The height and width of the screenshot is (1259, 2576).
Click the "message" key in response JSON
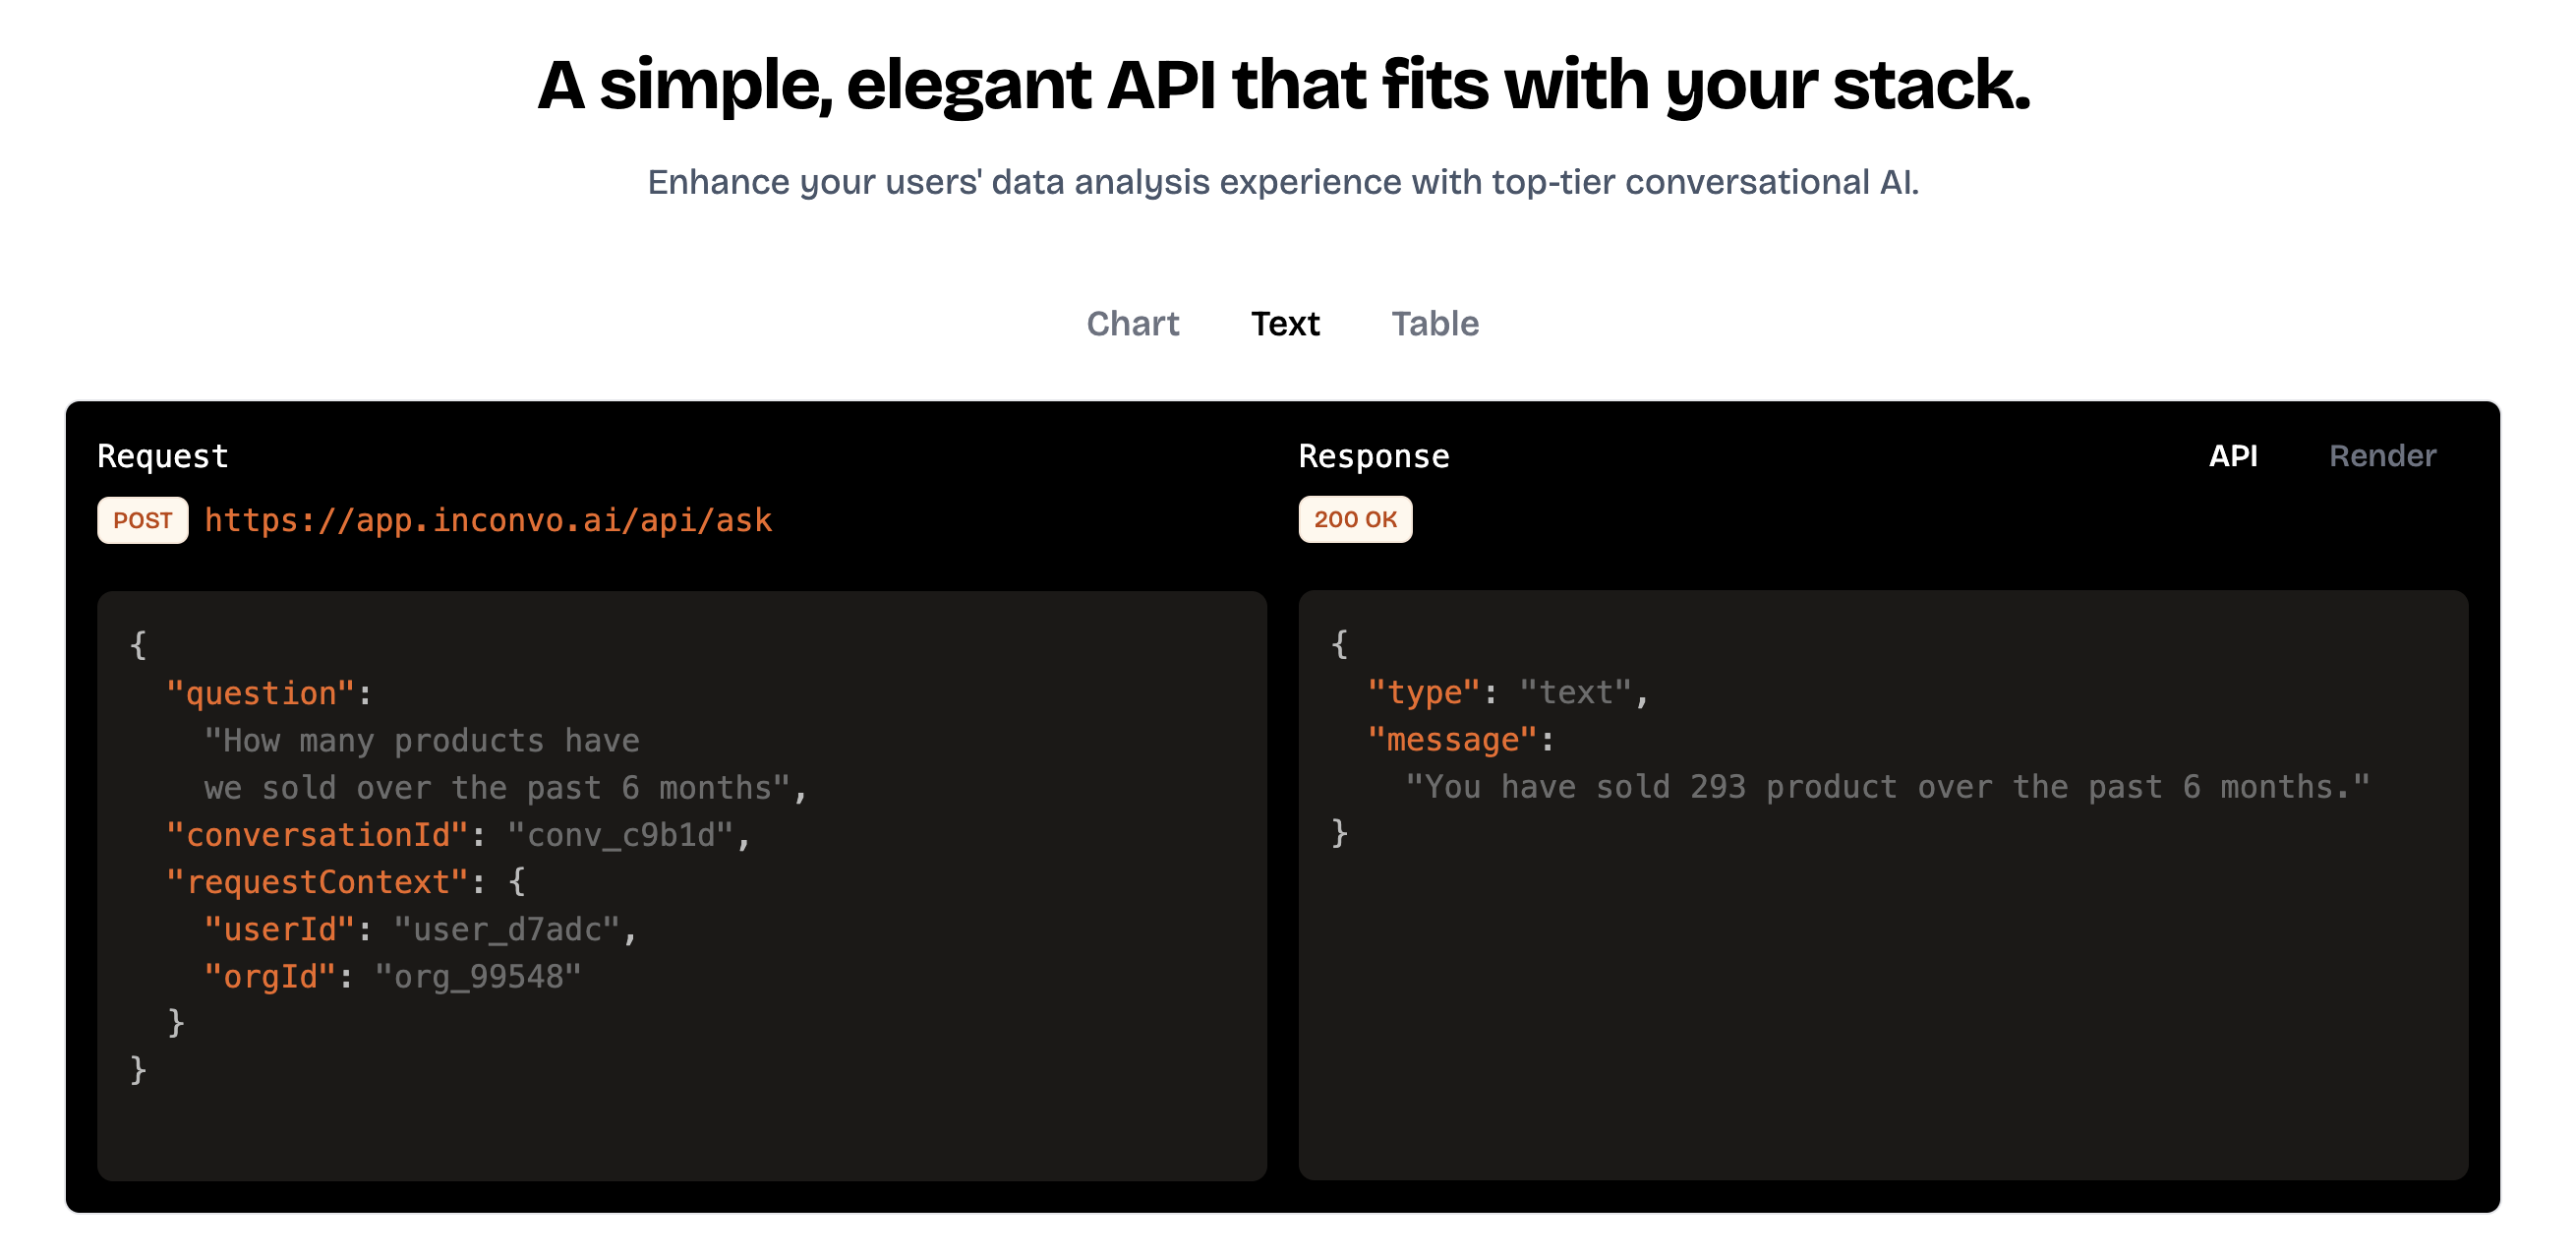tap(1450, 739)
